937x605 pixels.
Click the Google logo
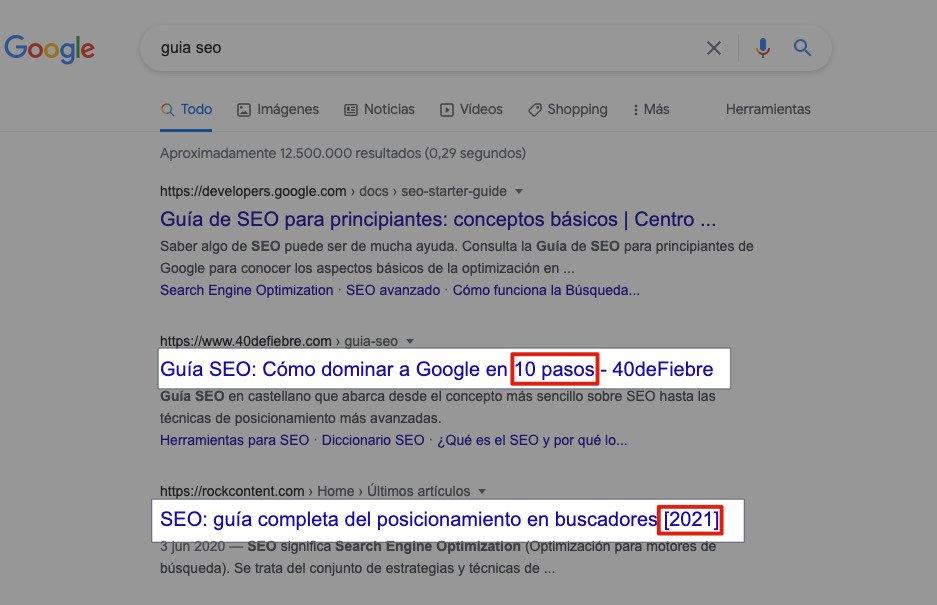[50, 48]
